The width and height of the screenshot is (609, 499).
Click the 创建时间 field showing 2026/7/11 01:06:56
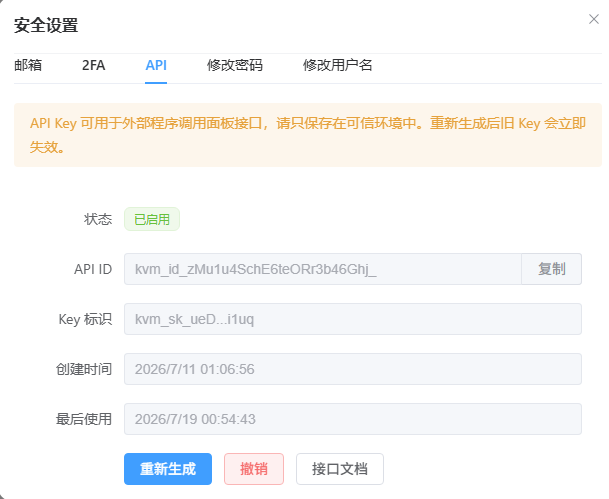point(353,369)
